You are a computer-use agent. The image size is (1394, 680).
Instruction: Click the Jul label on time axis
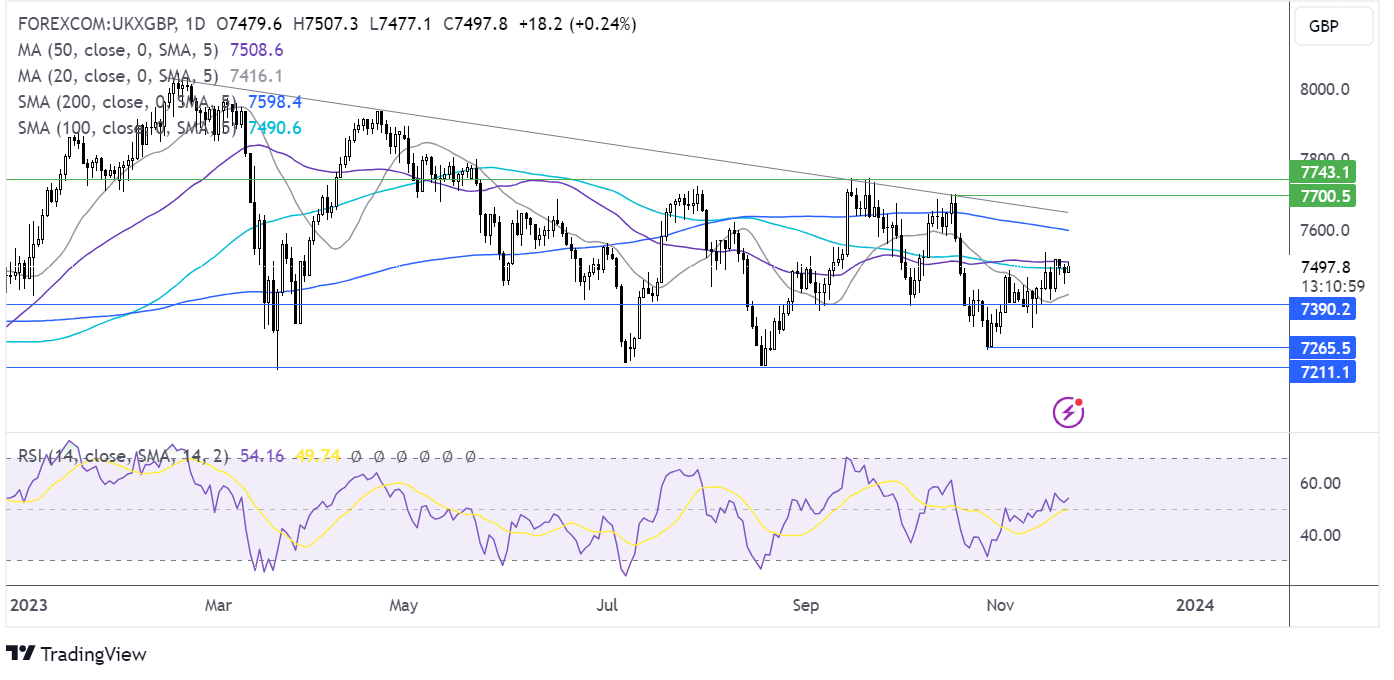pos(606,605)
